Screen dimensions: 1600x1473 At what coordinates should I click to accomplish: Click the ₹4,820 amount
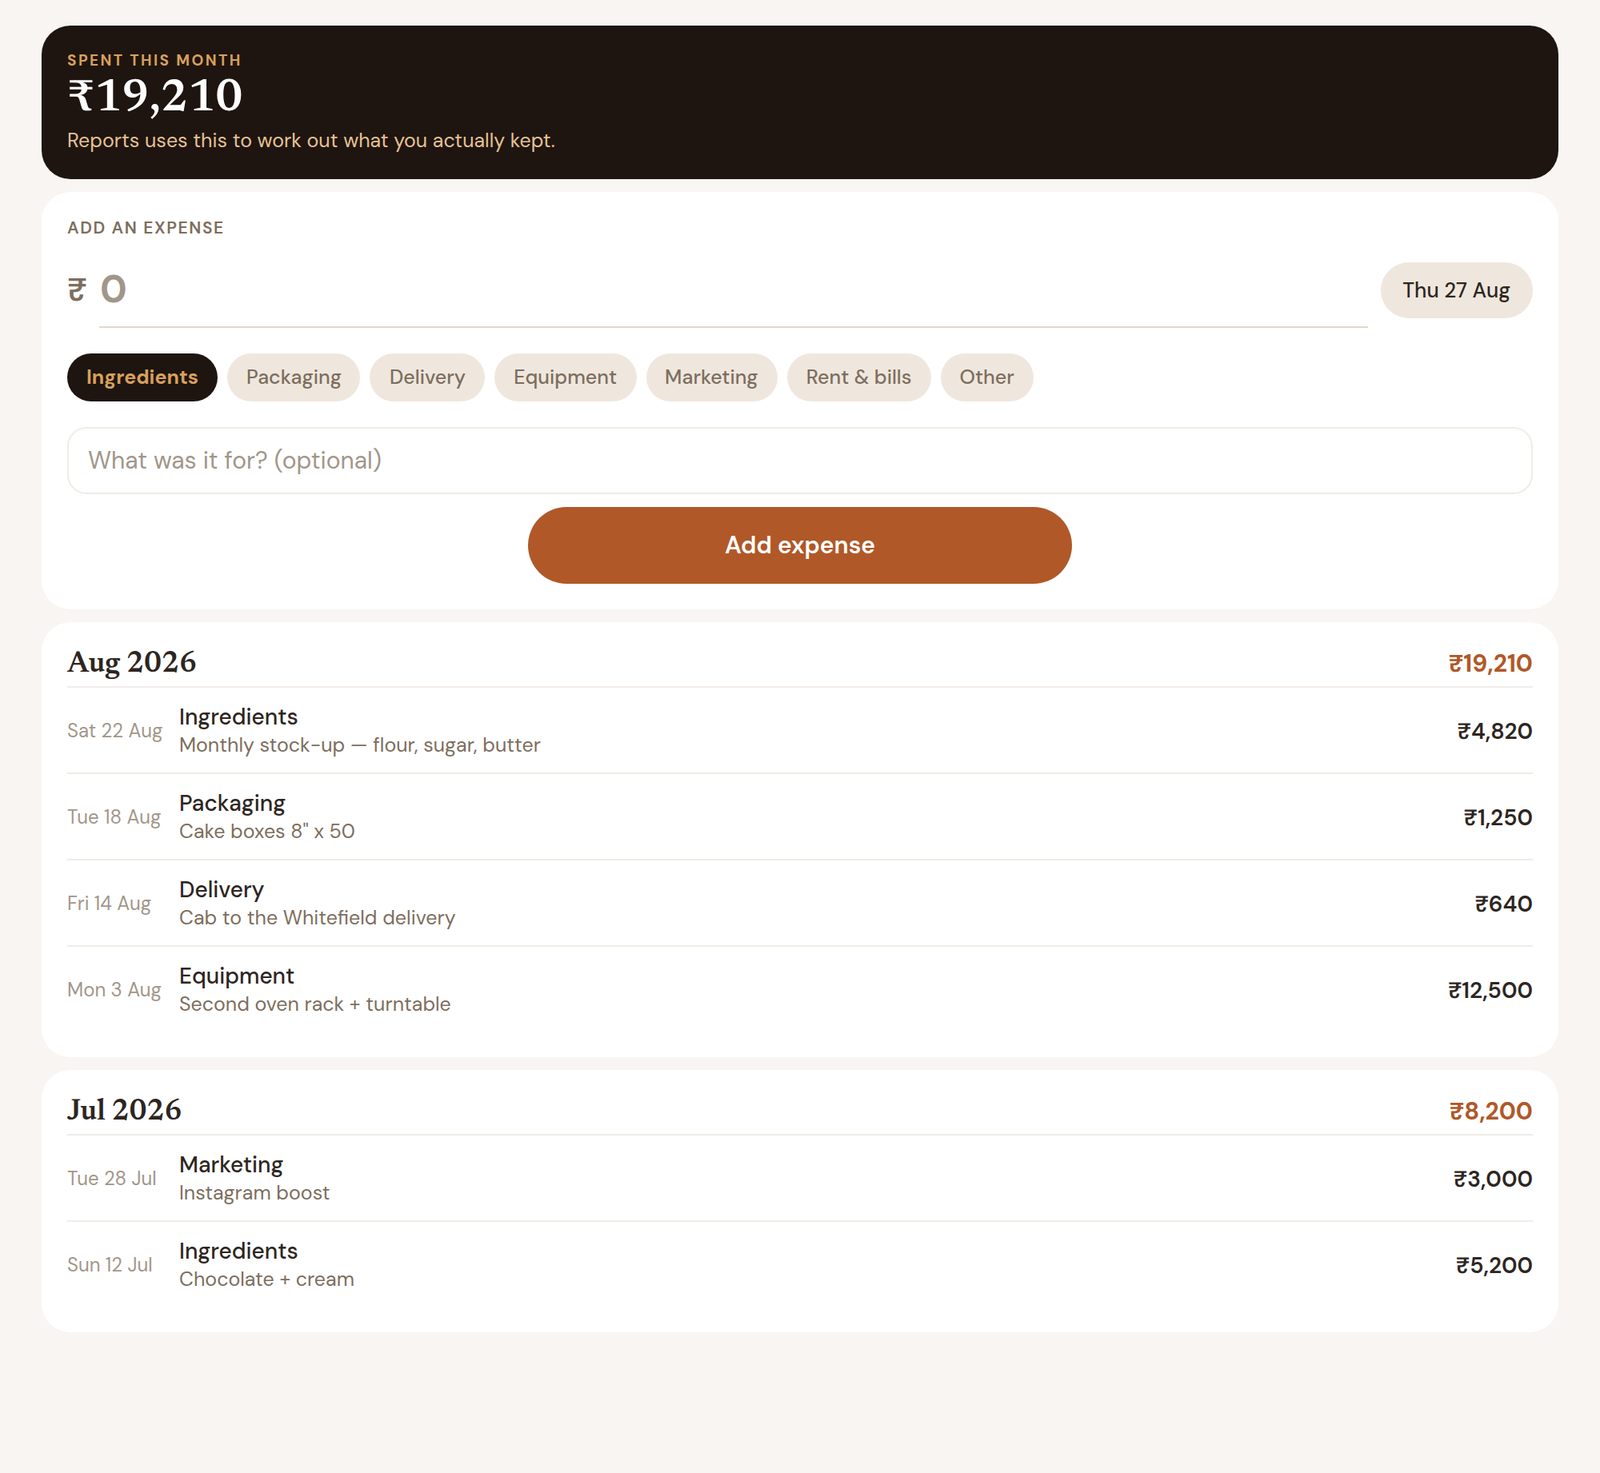[x=1494, y=731]
